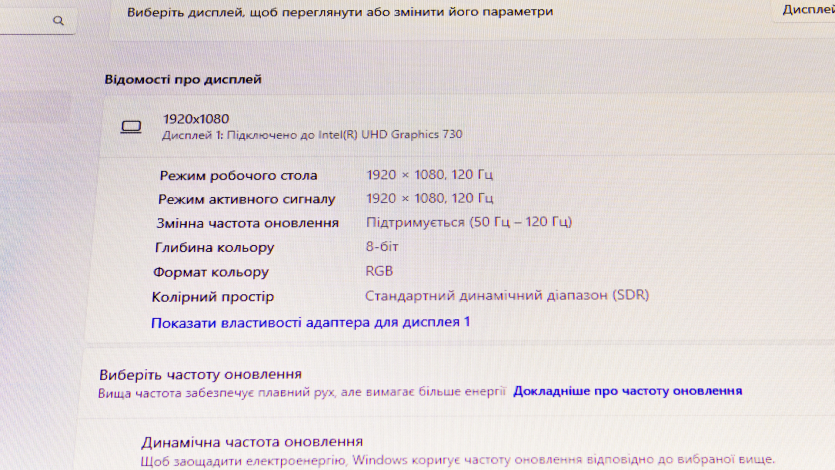Image resolution: width=835 pixels, height=470 pixels.
Task: Click the Режим робочого стола row label
Action: (238, 175)
